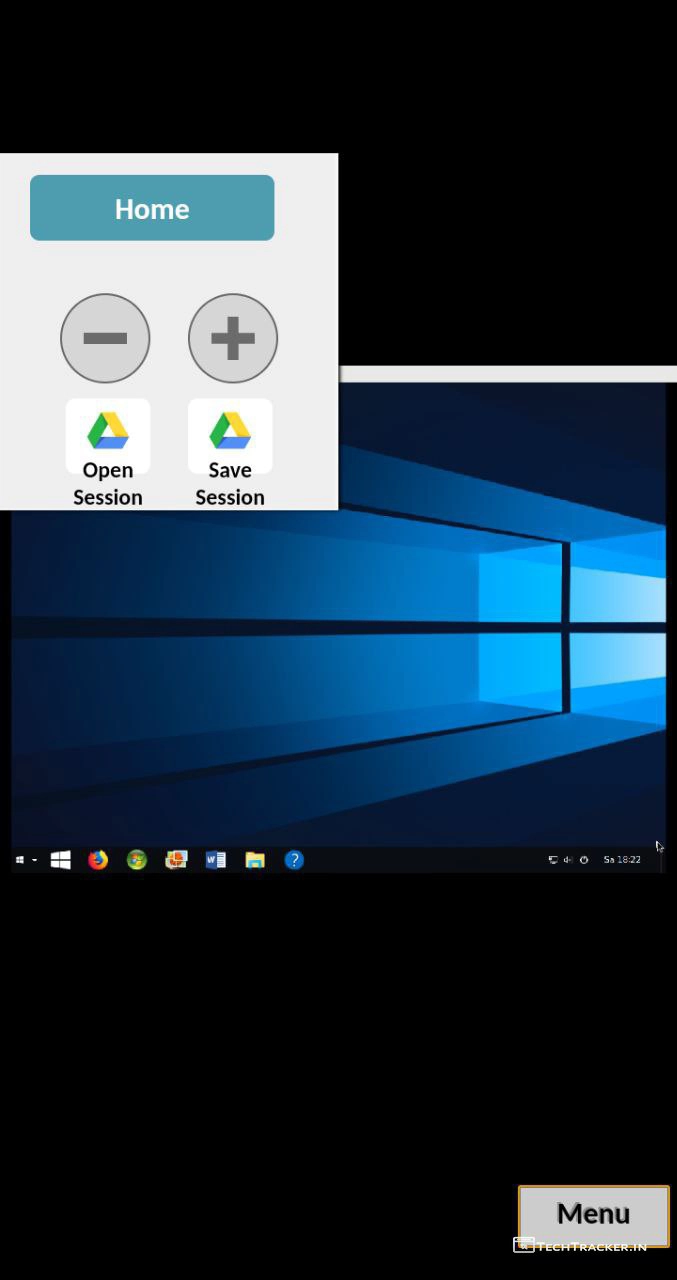Click the clock showing Sa 18:22
This screenshot has width=677, height=1280.
coord(622,860)
